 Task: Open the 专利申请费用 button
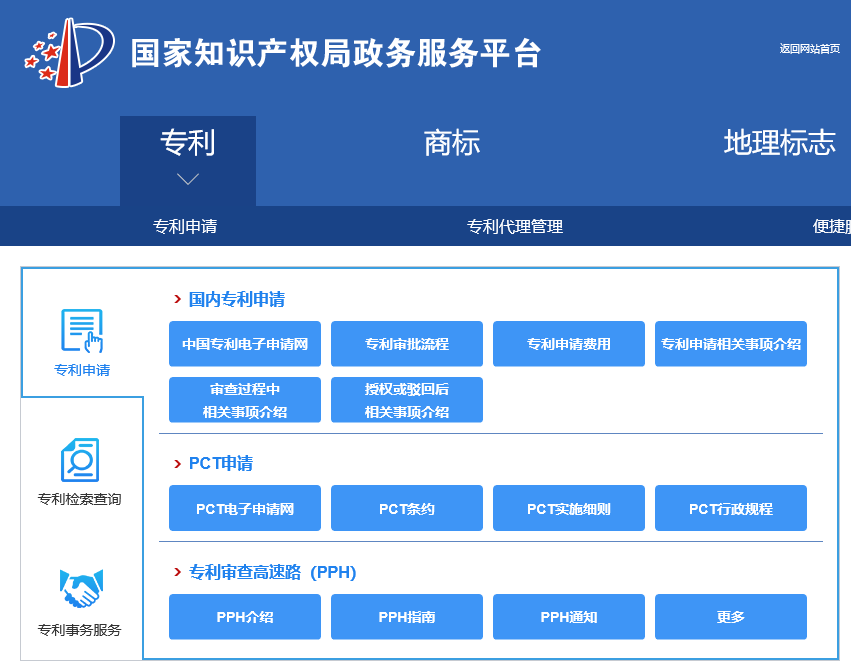[569, 344]
